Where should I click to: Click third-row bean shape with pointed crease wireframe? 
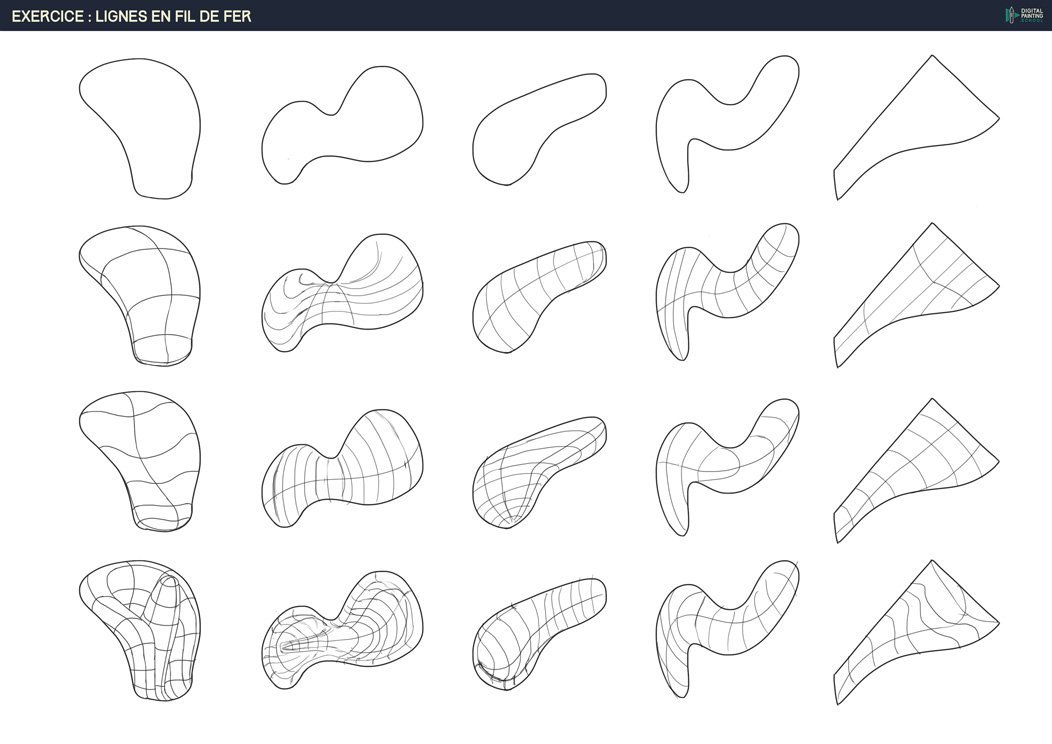pos(538,470)
